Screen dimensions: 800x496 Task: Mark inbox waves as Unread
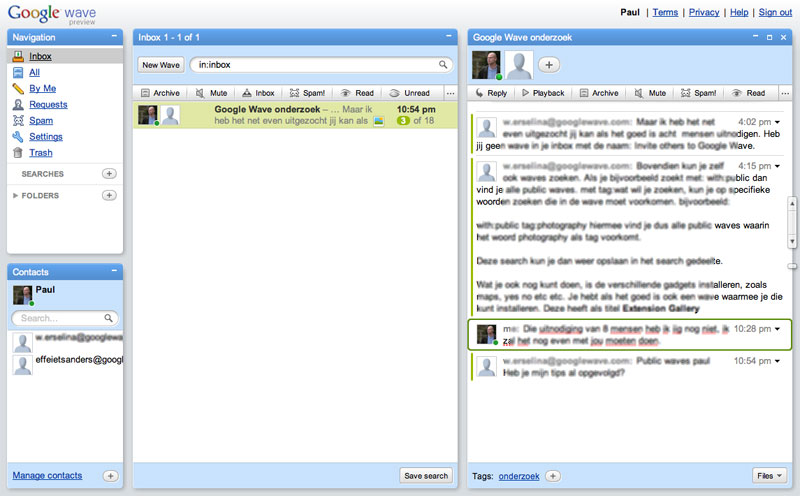[x=409, y=93]
